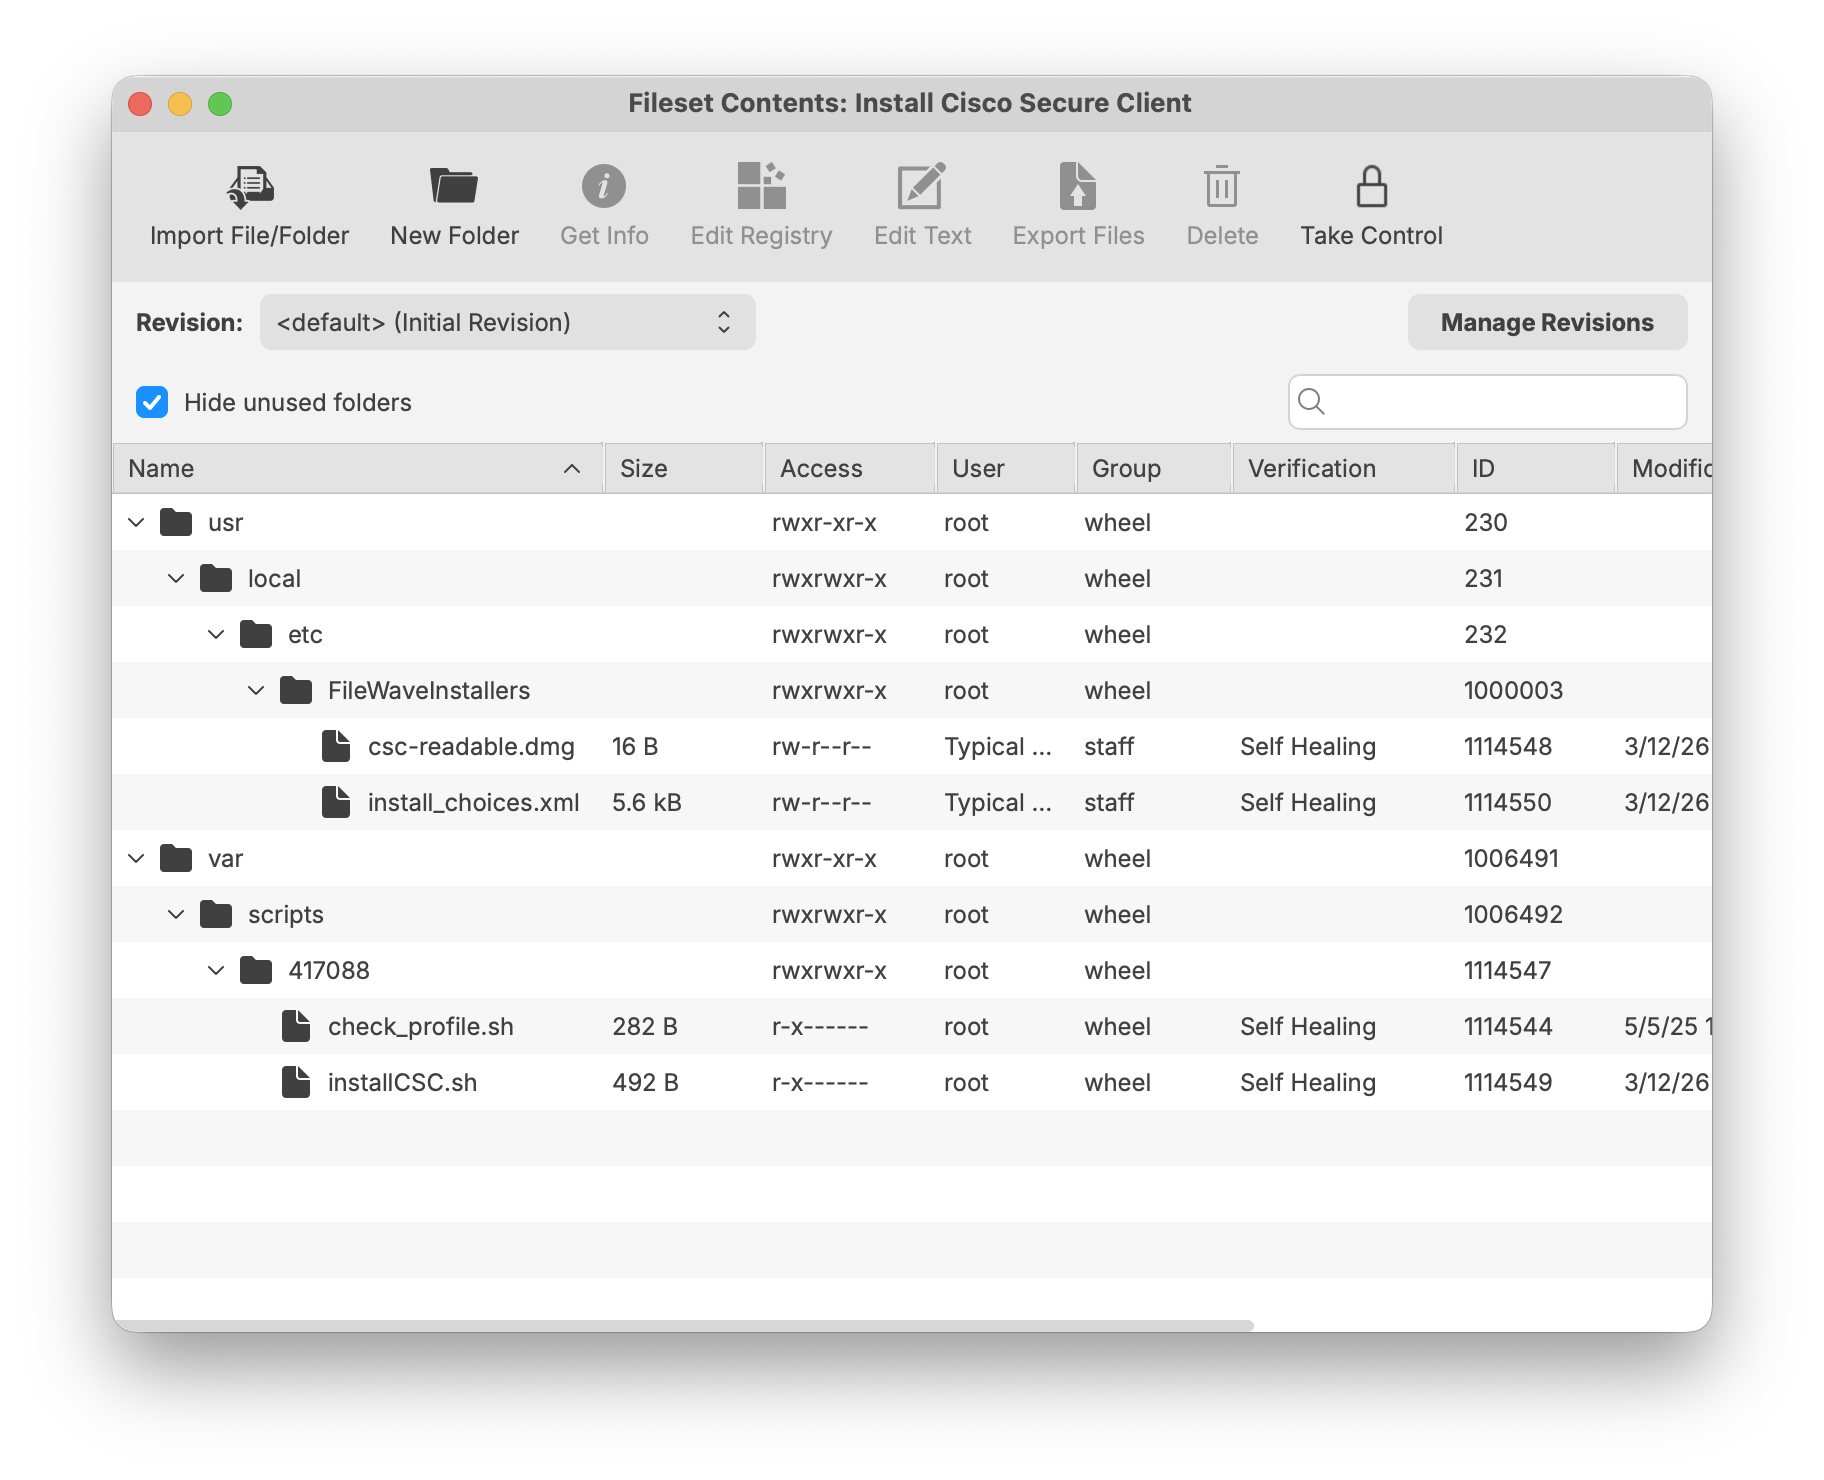Click the Export Files icon
The width and height of the screenshot is (1824, 1480).
coord(1078,187)
